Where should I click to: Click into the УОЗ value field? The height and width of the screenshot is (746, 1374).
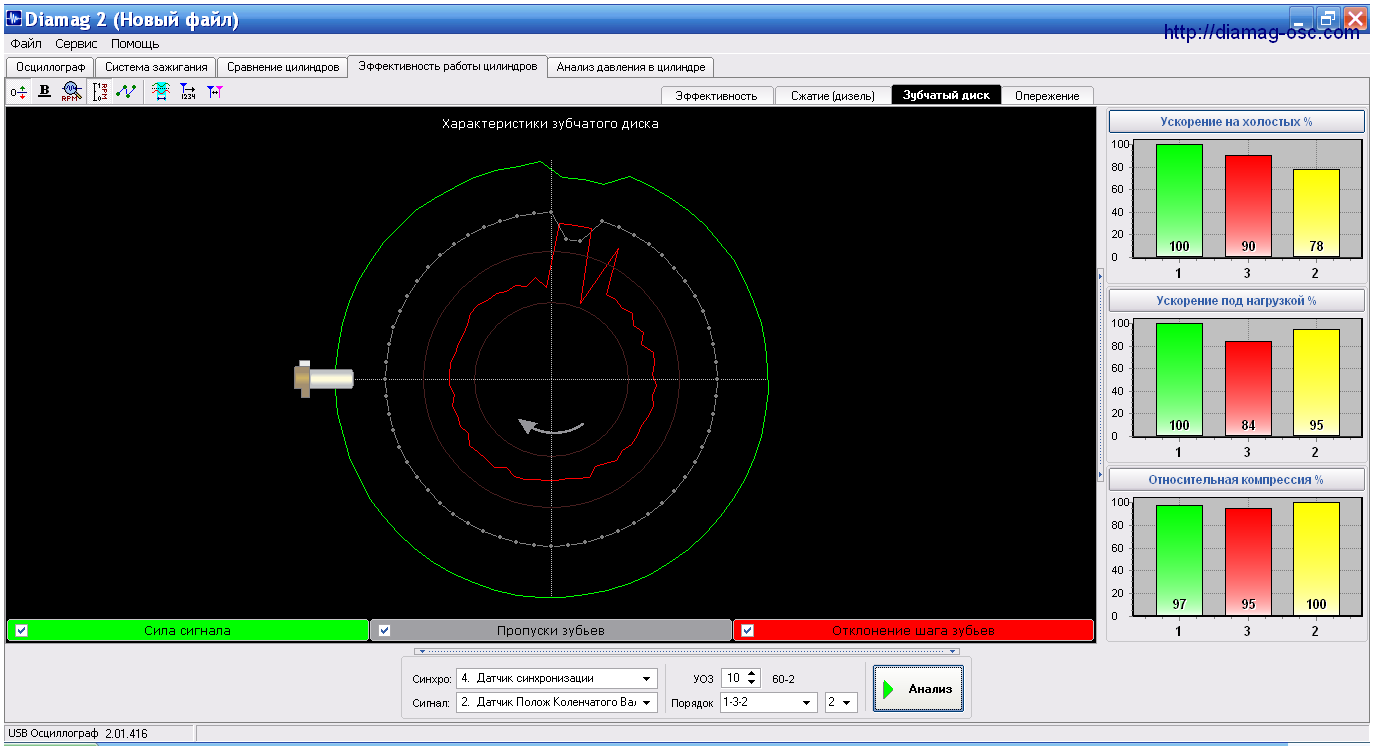pos(734,678)
